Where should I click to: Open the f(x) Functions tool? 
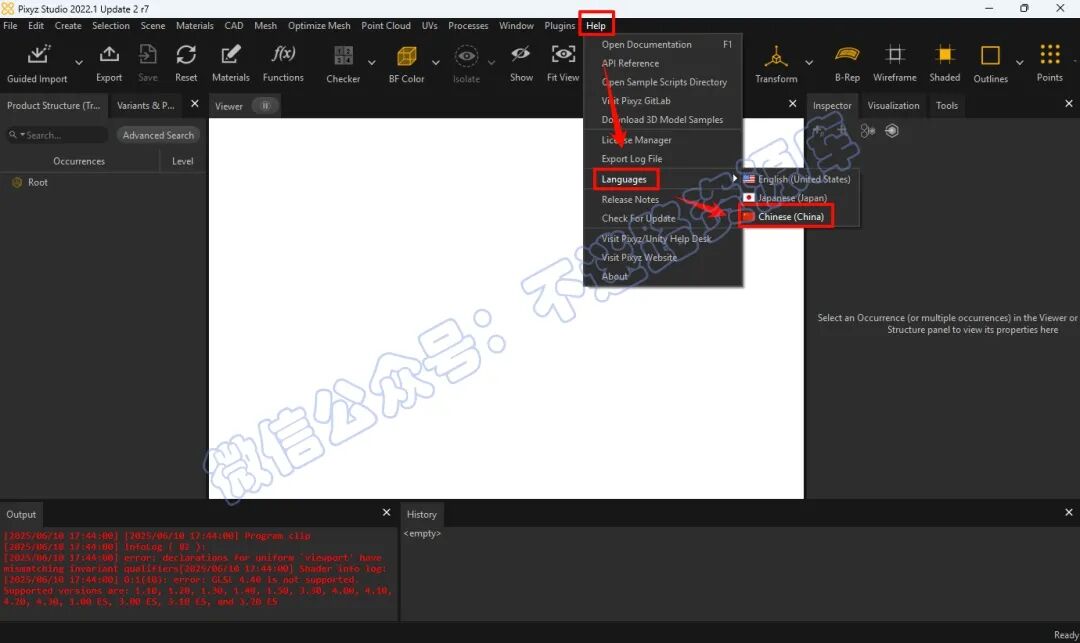[283, 54]
